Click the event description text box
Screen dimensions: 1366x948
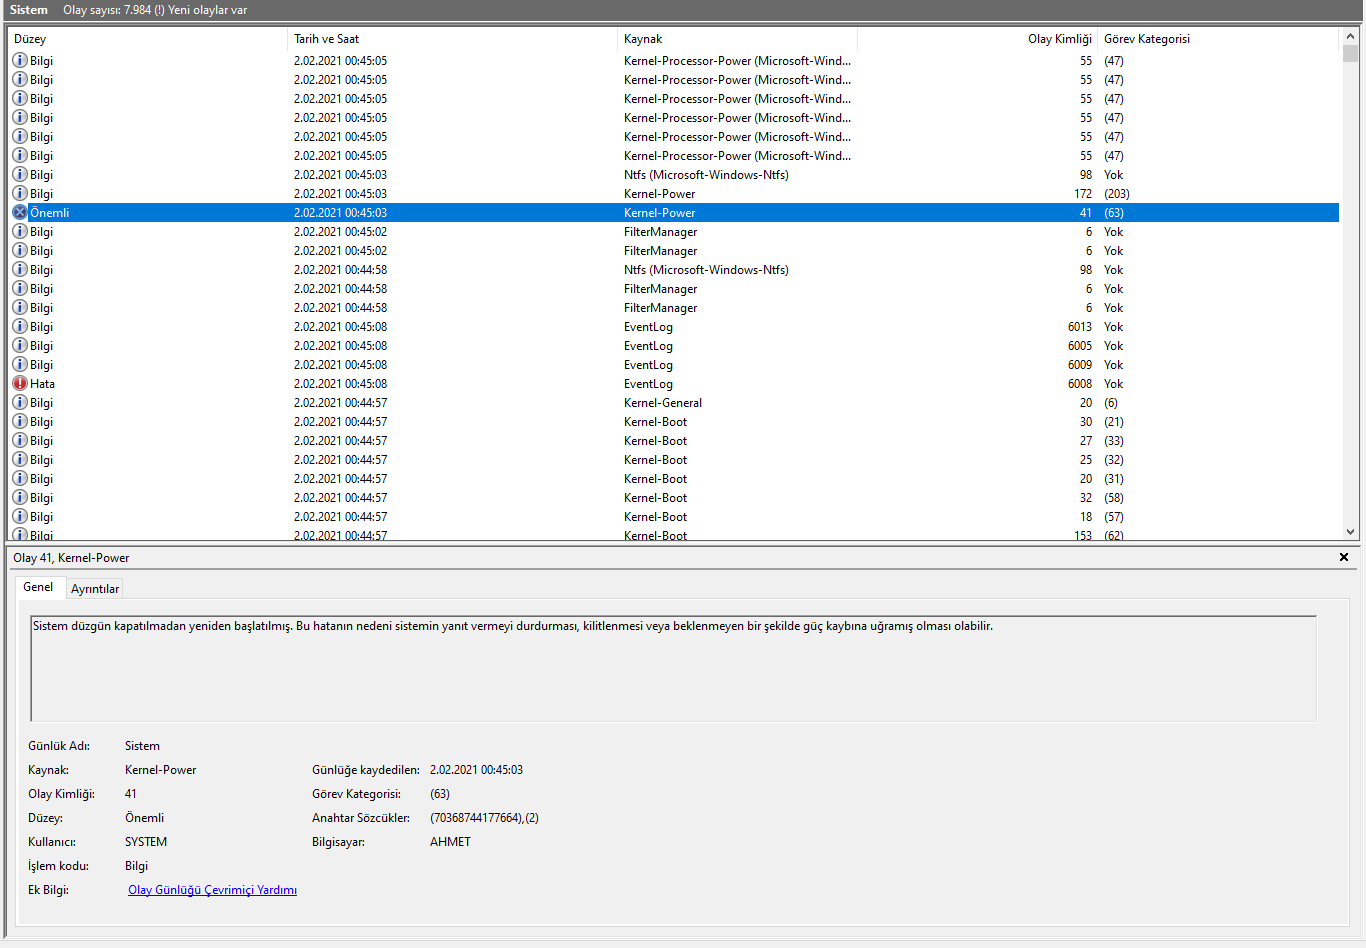coord(673,668)
